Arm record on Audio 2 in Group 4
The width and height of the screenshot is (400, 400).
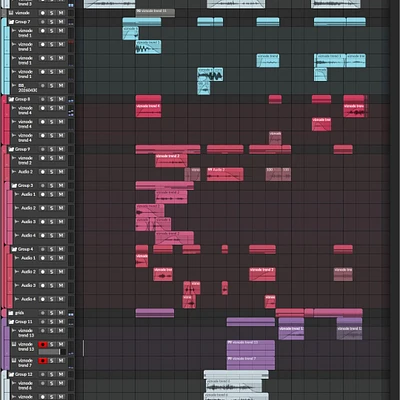(43, 272)
